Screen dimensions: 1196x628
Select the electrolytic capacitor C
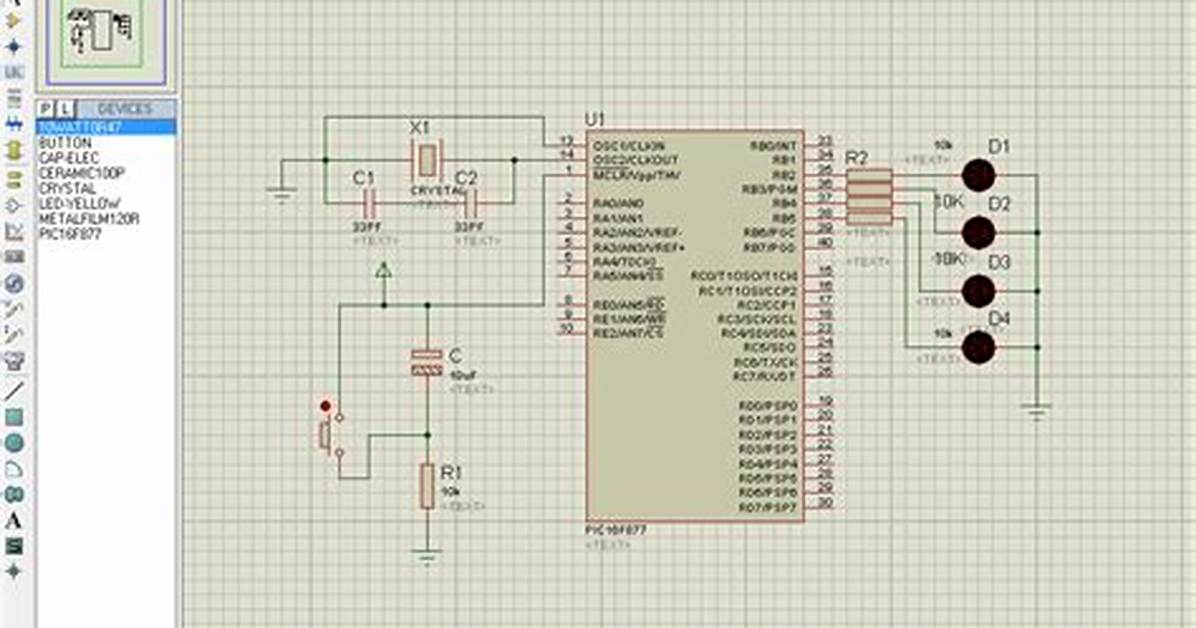[x=426, y=362]
